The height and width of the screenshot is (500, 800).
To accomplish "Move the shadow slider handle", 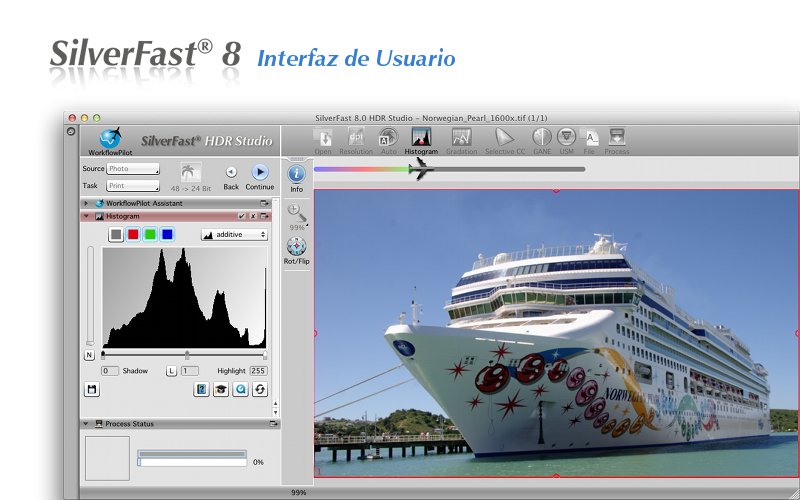I will click(x=104, y=355).
